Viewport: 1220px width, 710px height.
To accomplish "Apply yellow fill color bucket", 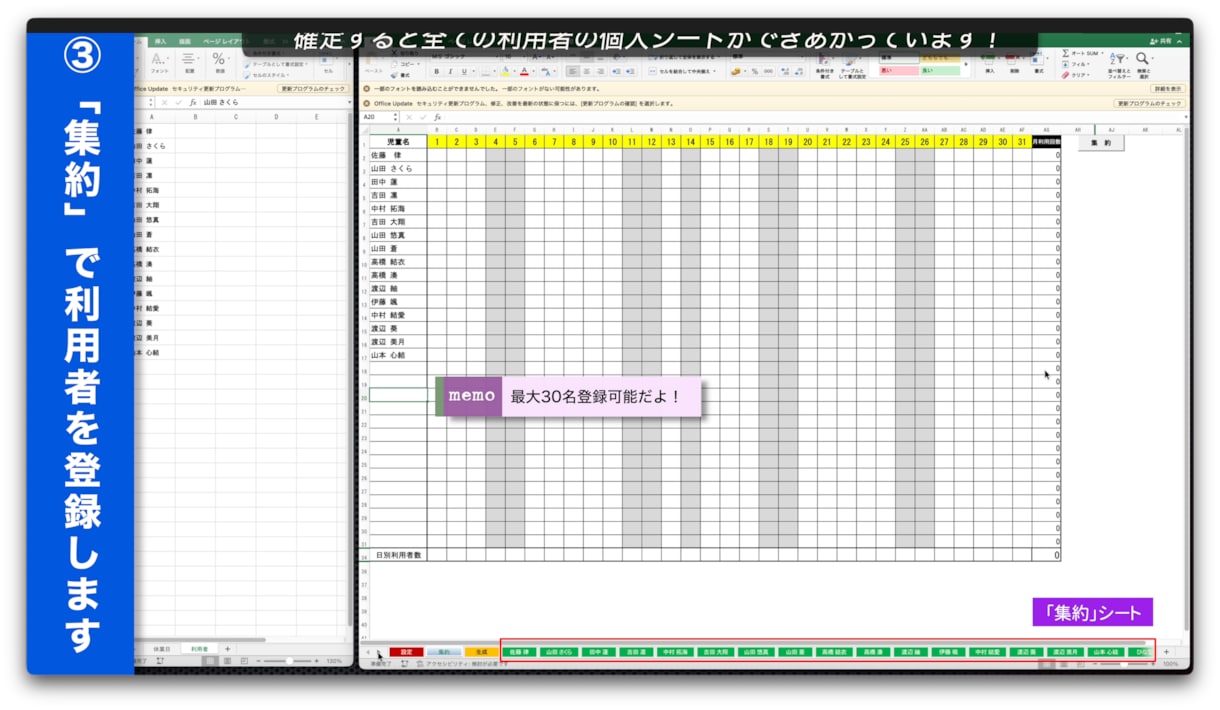I will tap(505, 72).
